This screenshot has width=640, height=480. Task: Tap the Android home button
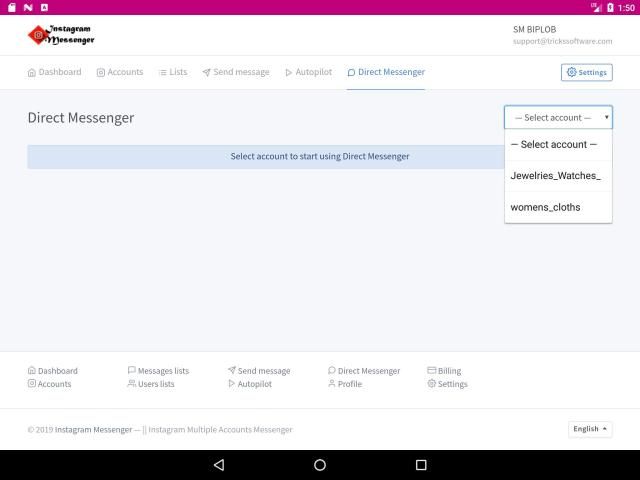(x=320, y=465)
